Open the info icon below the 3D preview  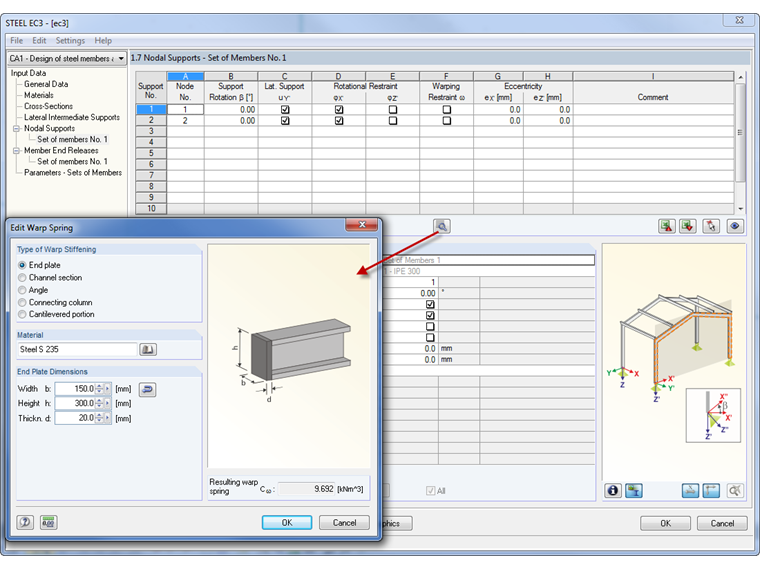point(613,491)
